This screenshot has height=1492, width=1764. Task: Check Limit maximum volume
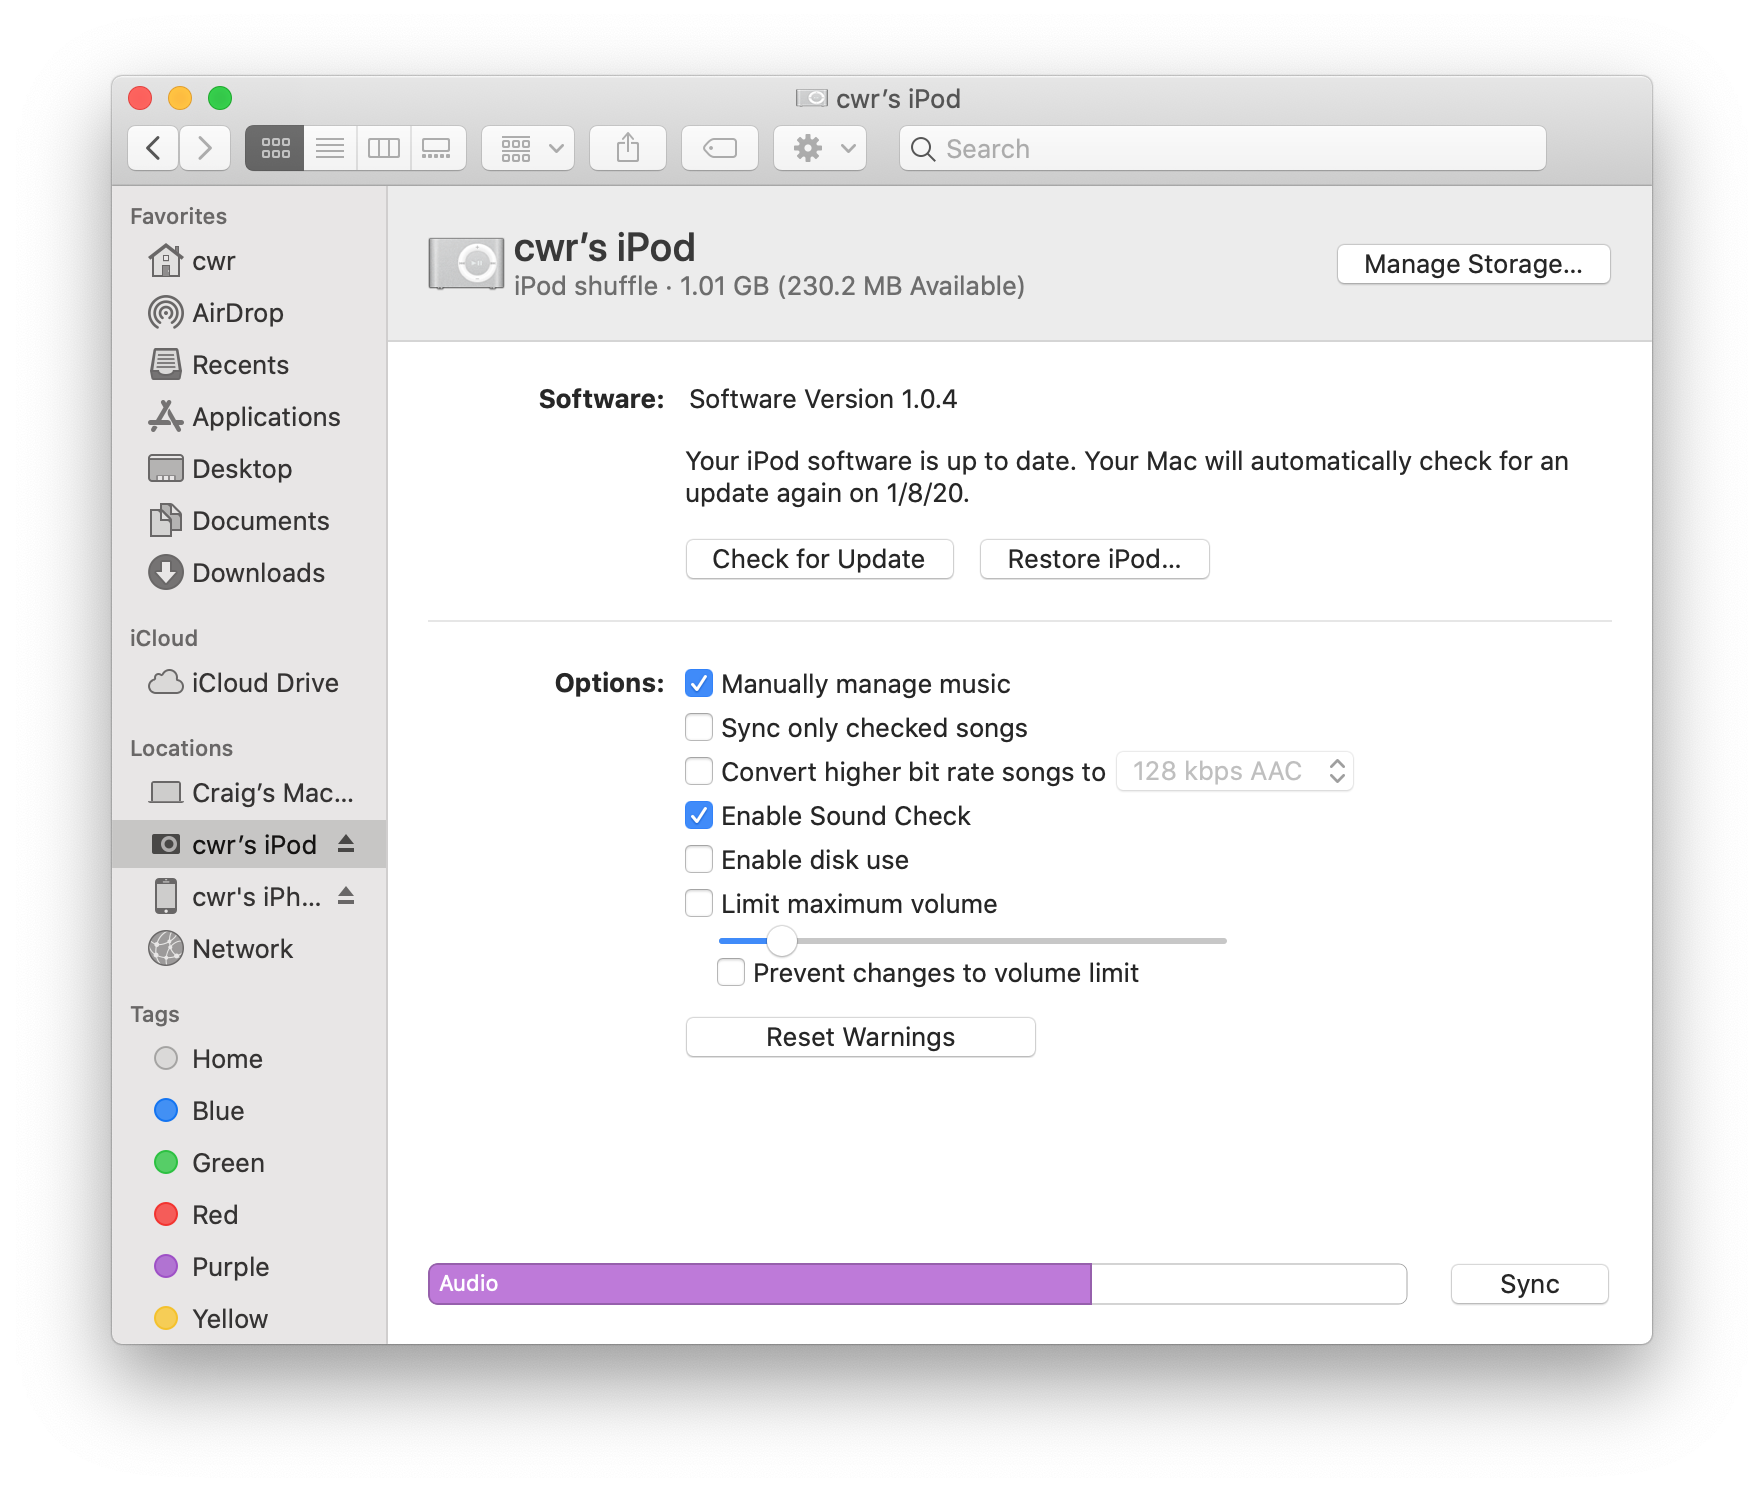click(x=699, y=903)
